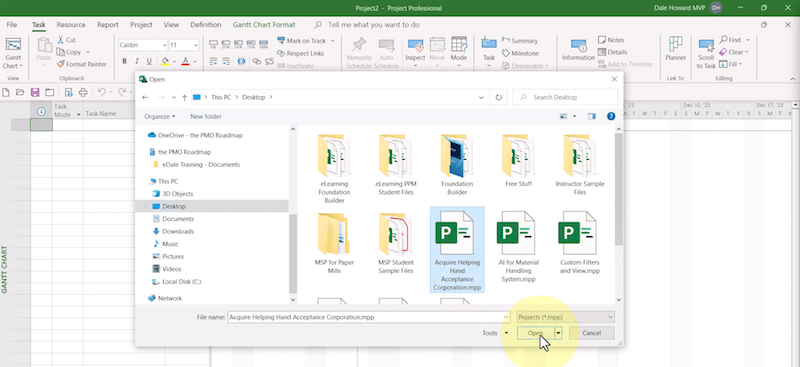The width and height of the screenshot is (800, 367).
Task: Toggle Bold formatting in ribbon
Action: pyautogui.click(x=124, y=61)
